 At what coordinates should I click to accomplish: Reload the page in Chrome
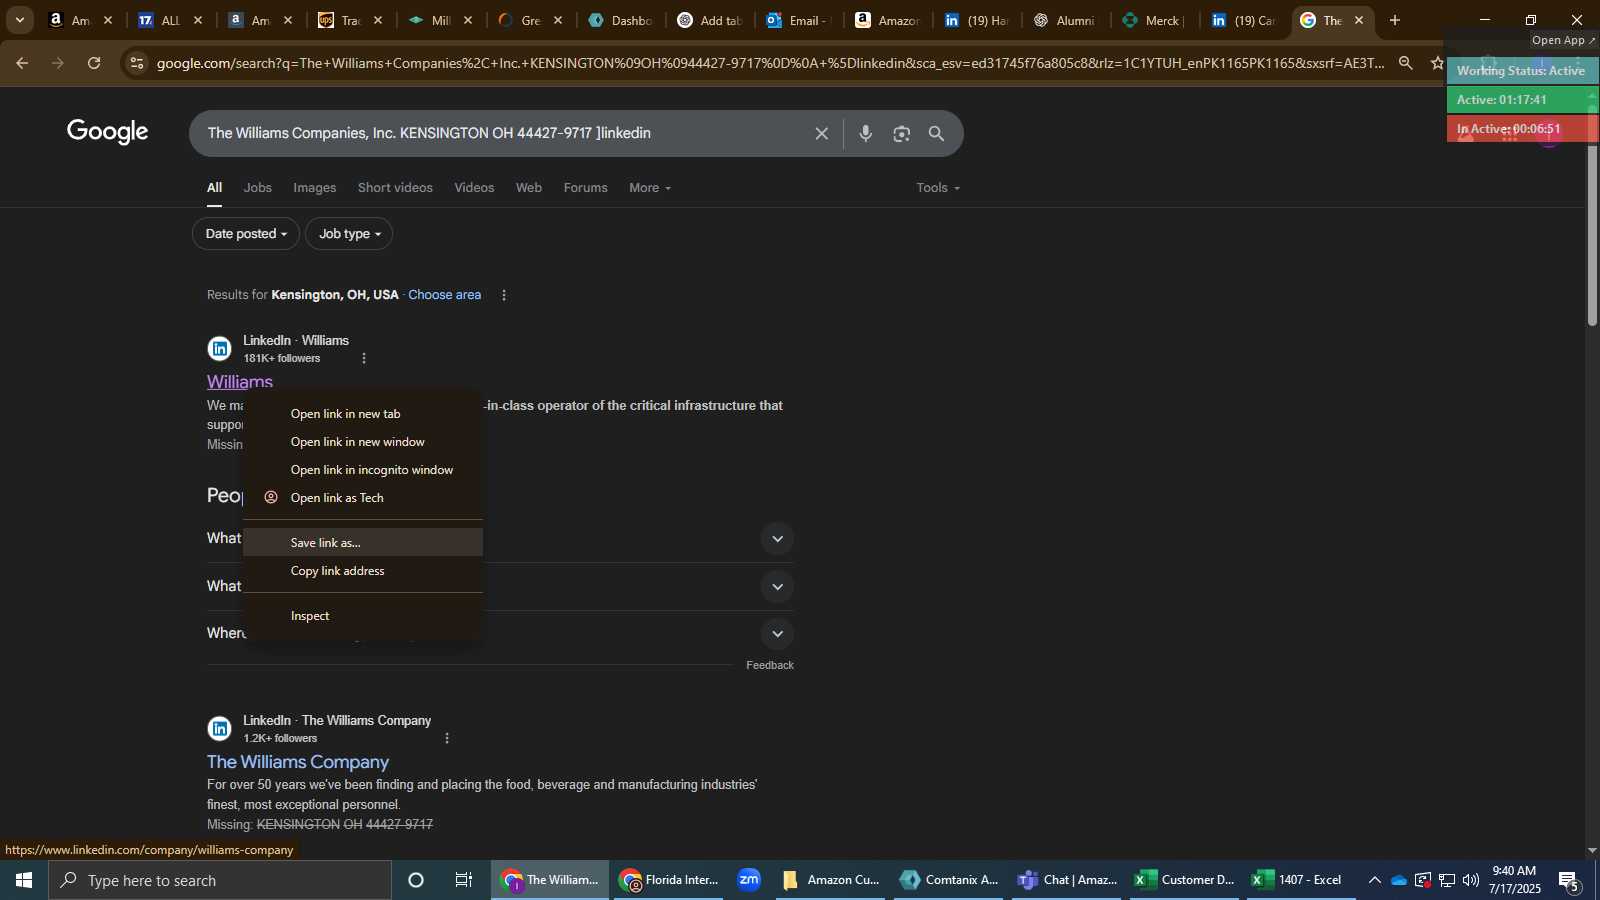point(94,63)
